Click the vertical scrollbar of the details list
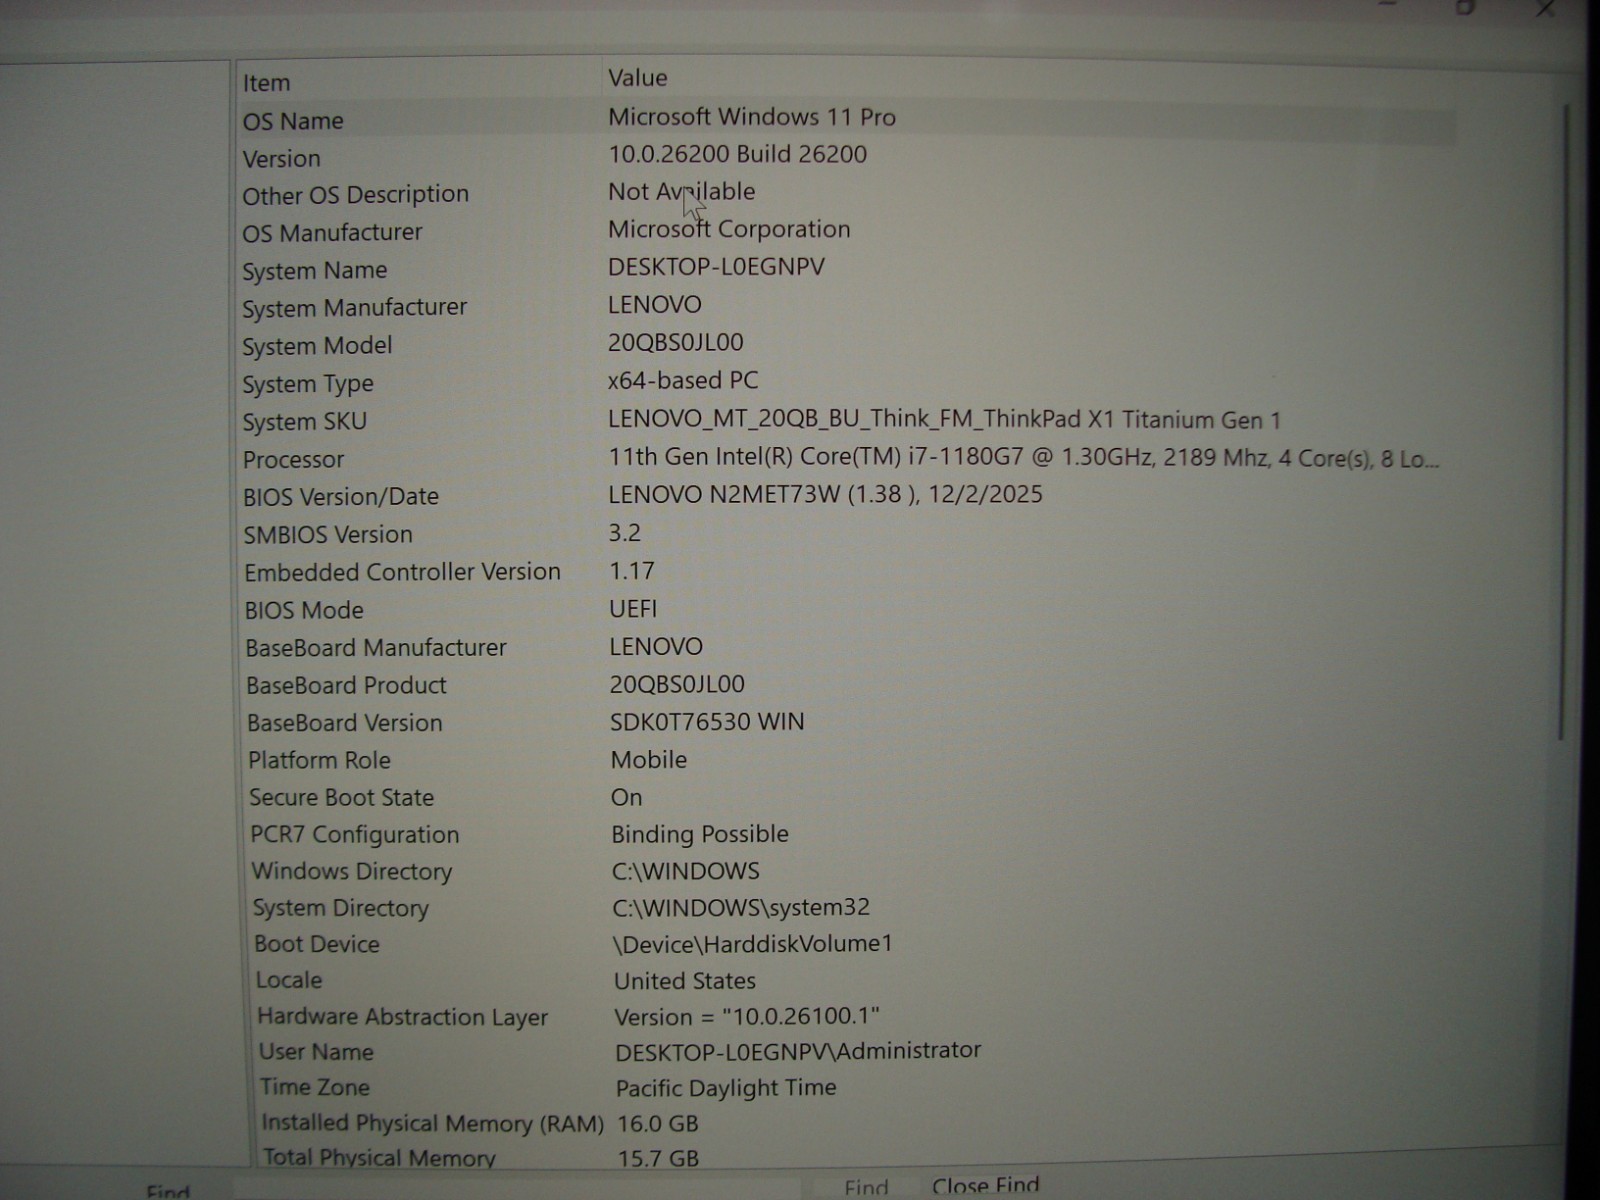This screenshot has height=1200, width=1600. [1562, 420]
